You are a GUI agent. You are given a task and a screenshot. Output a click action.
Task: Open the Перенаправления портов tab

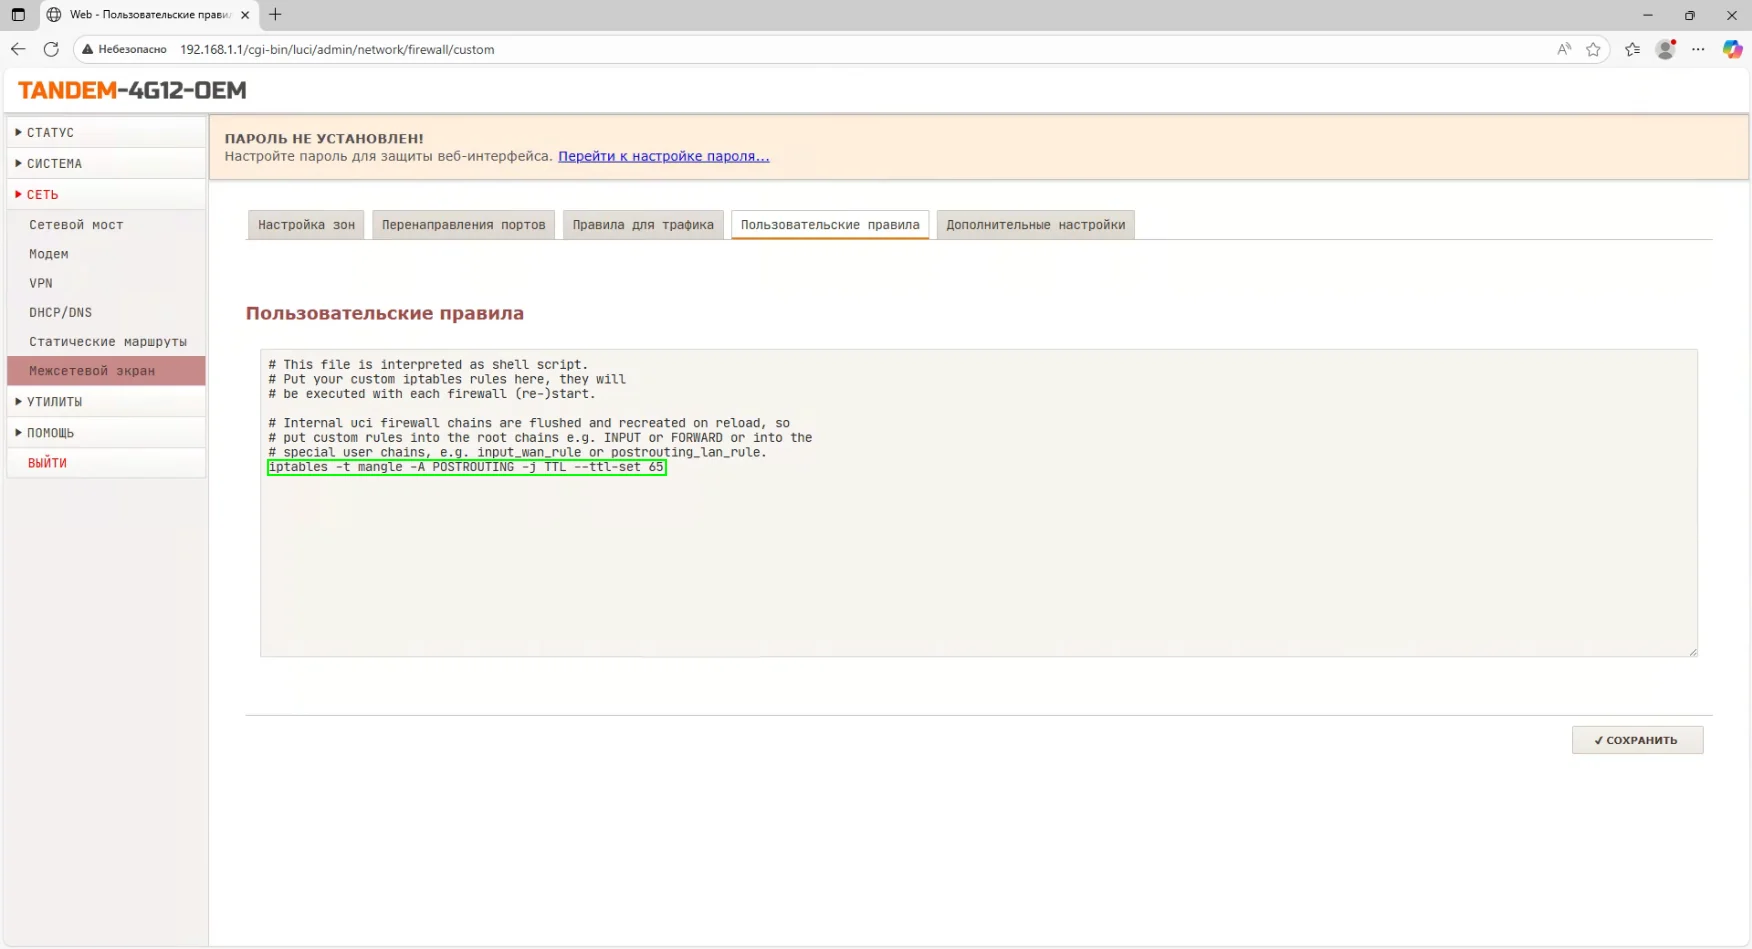click(x=463, y=225)
